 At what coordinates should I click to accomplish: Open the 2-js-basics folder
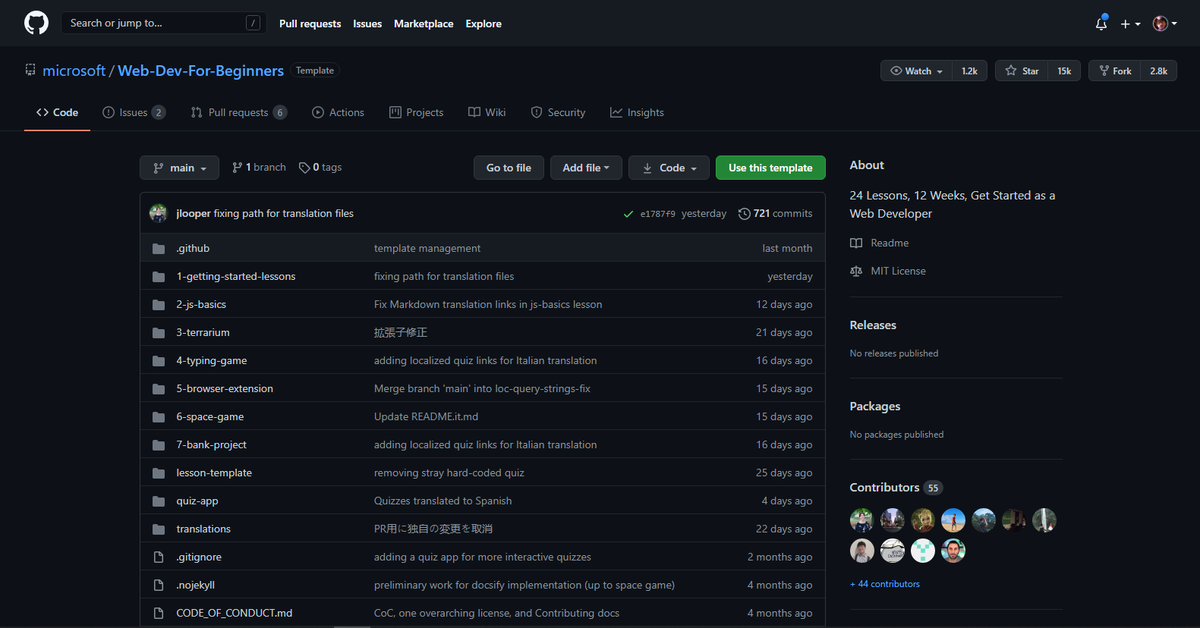pos(201,304)
